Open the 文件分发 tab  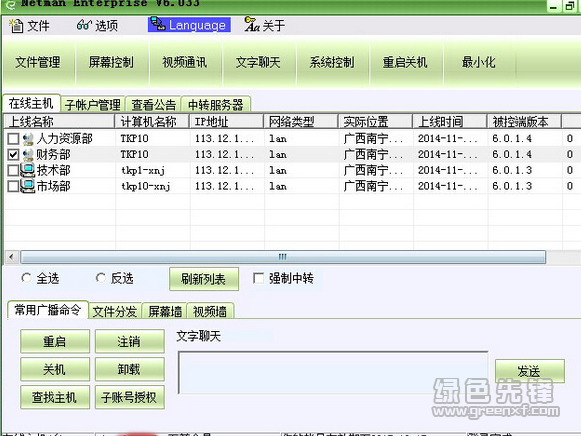[115, 312]
